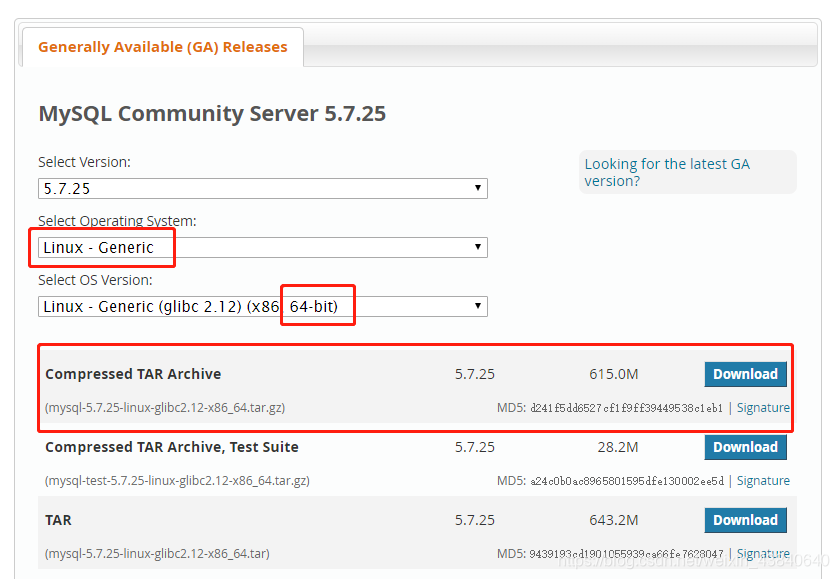
Task: Open the Generally Available (GA) Releases tab
Action: point(163,47)
